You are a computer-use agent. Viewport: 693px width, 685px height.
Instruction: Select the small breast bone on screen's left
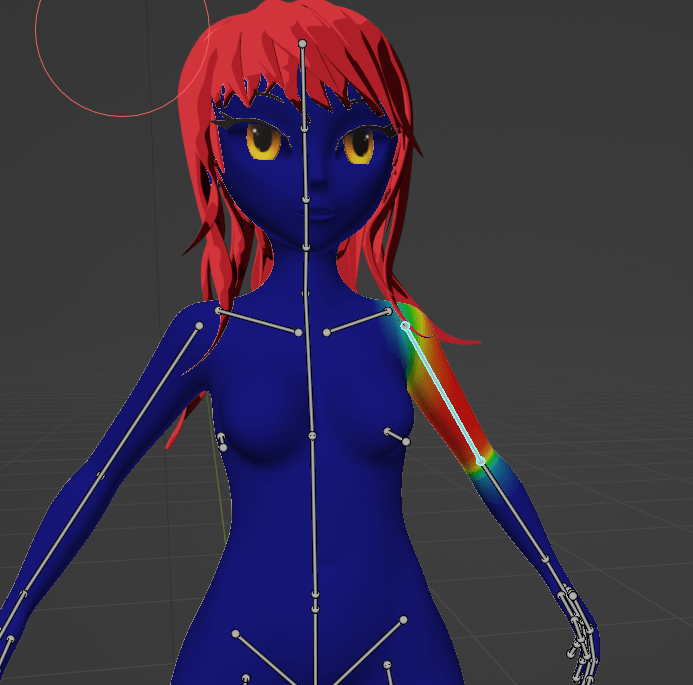tap(221, 439)
